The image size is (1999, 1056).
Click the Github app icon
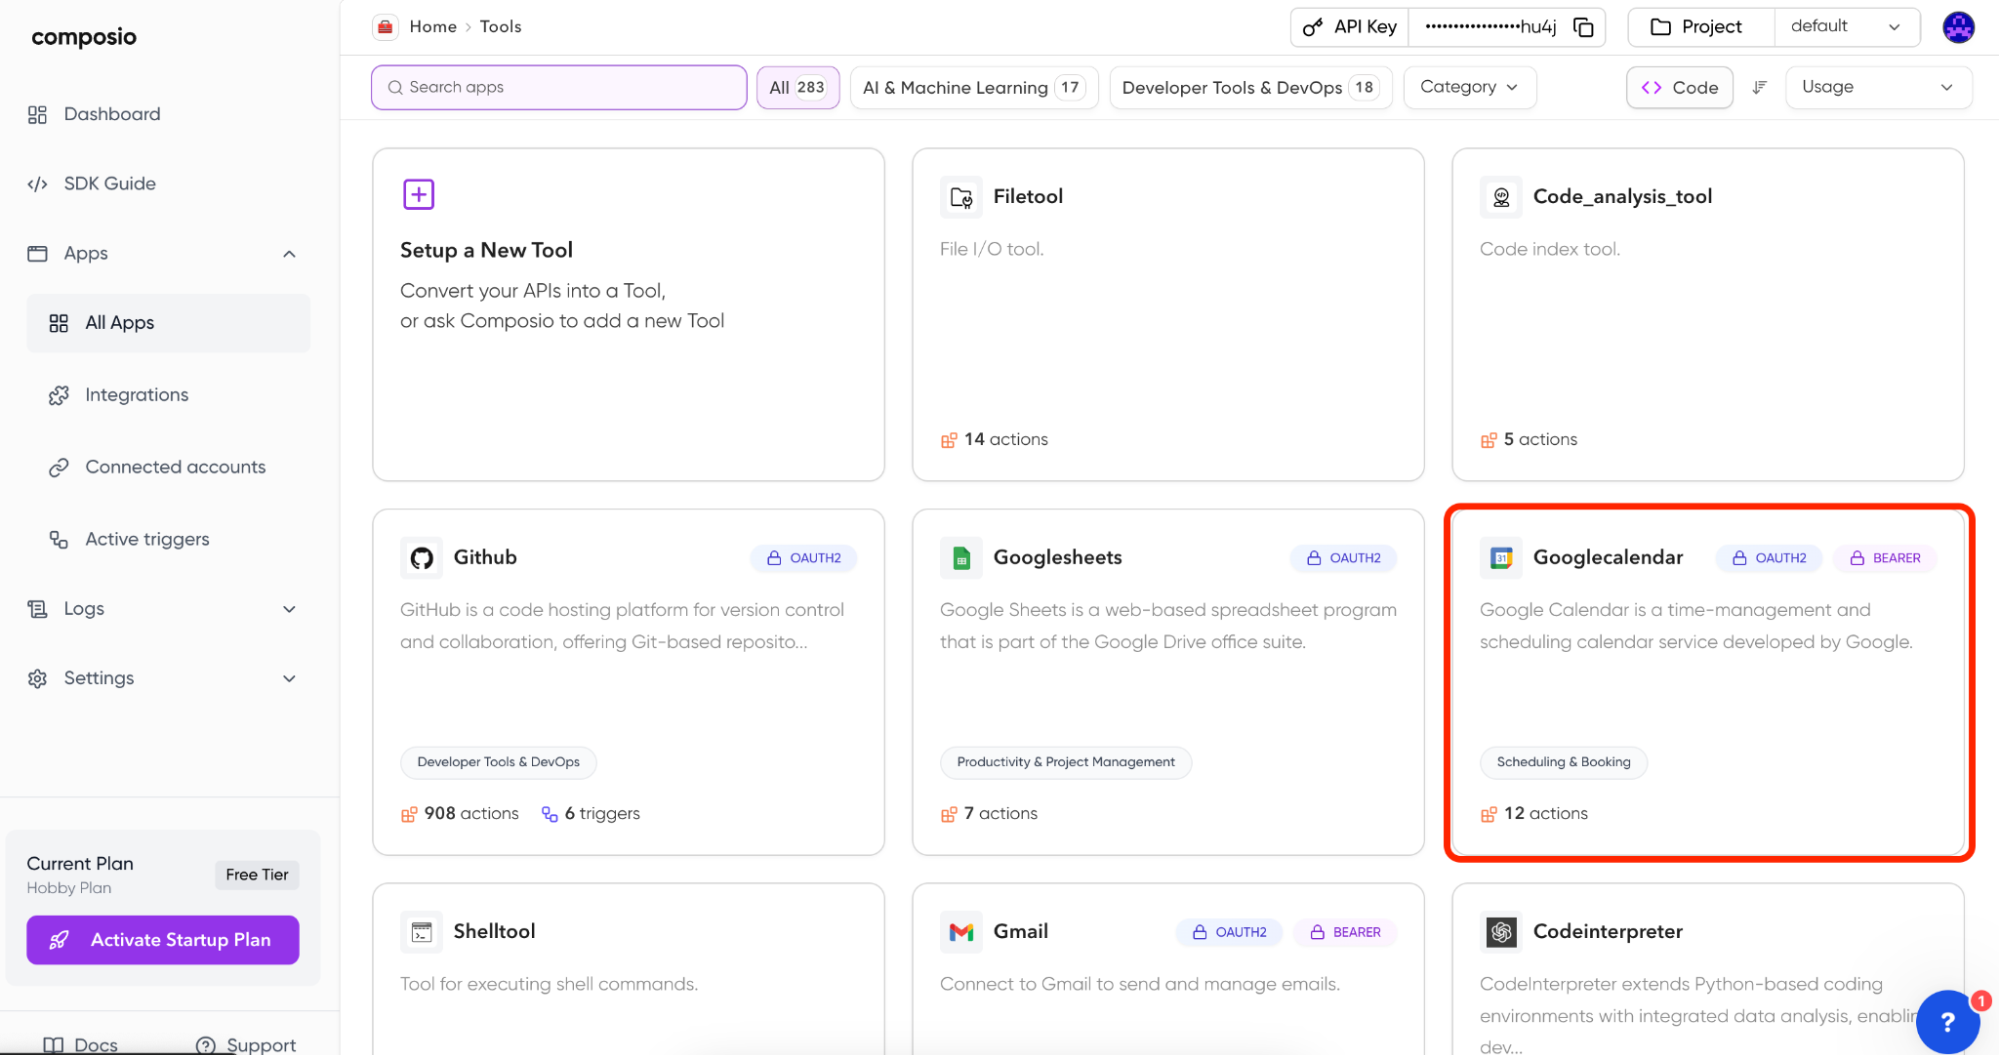(x=421, y=557)
